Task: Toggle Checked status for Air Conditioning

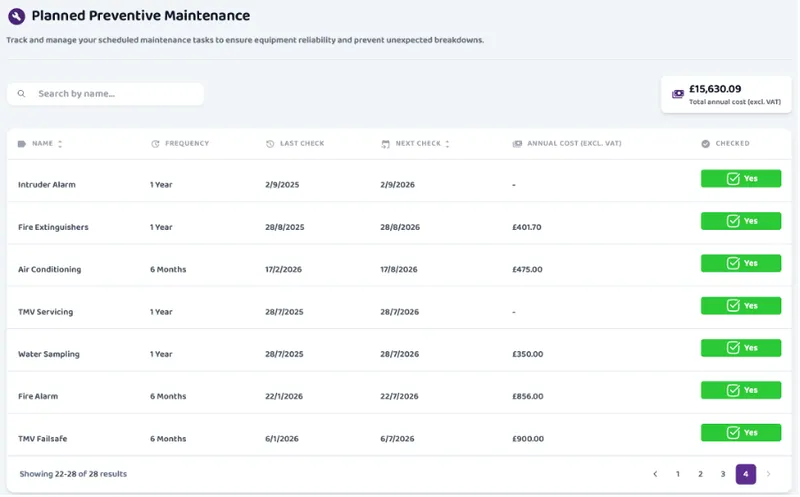Action: 741,263
